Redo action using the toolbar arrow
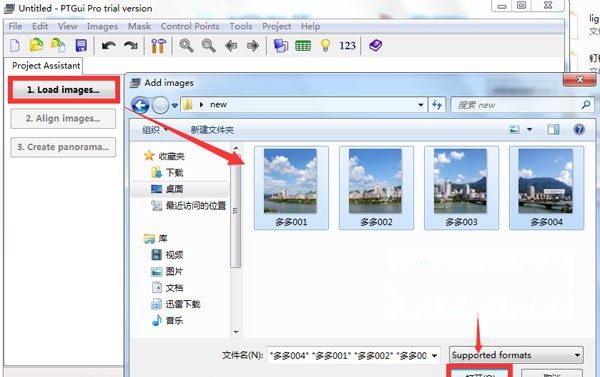 click(x=131, y=46)
